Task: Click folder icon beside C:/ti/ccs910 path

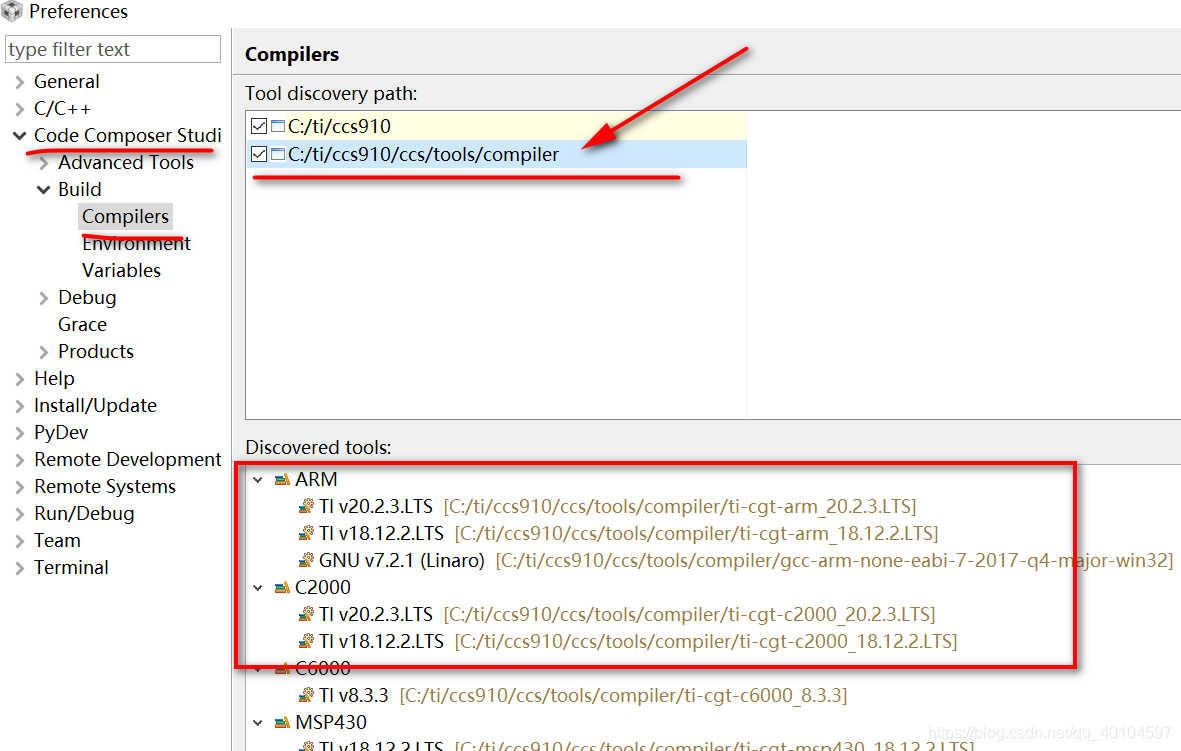Action: [278, 126]
